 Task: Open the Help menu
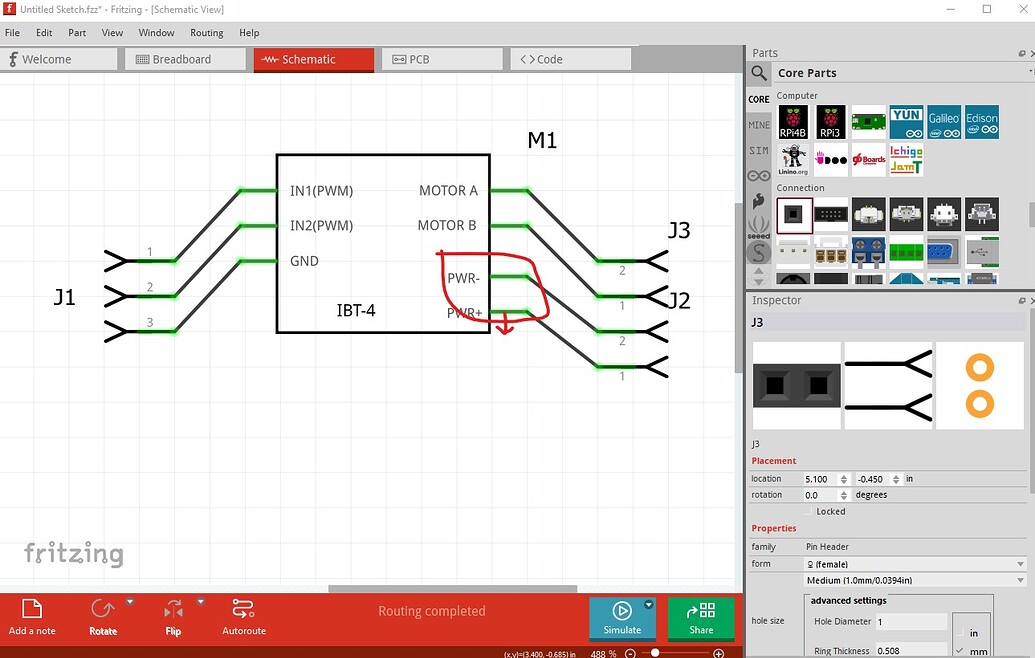tap(249, 32)
